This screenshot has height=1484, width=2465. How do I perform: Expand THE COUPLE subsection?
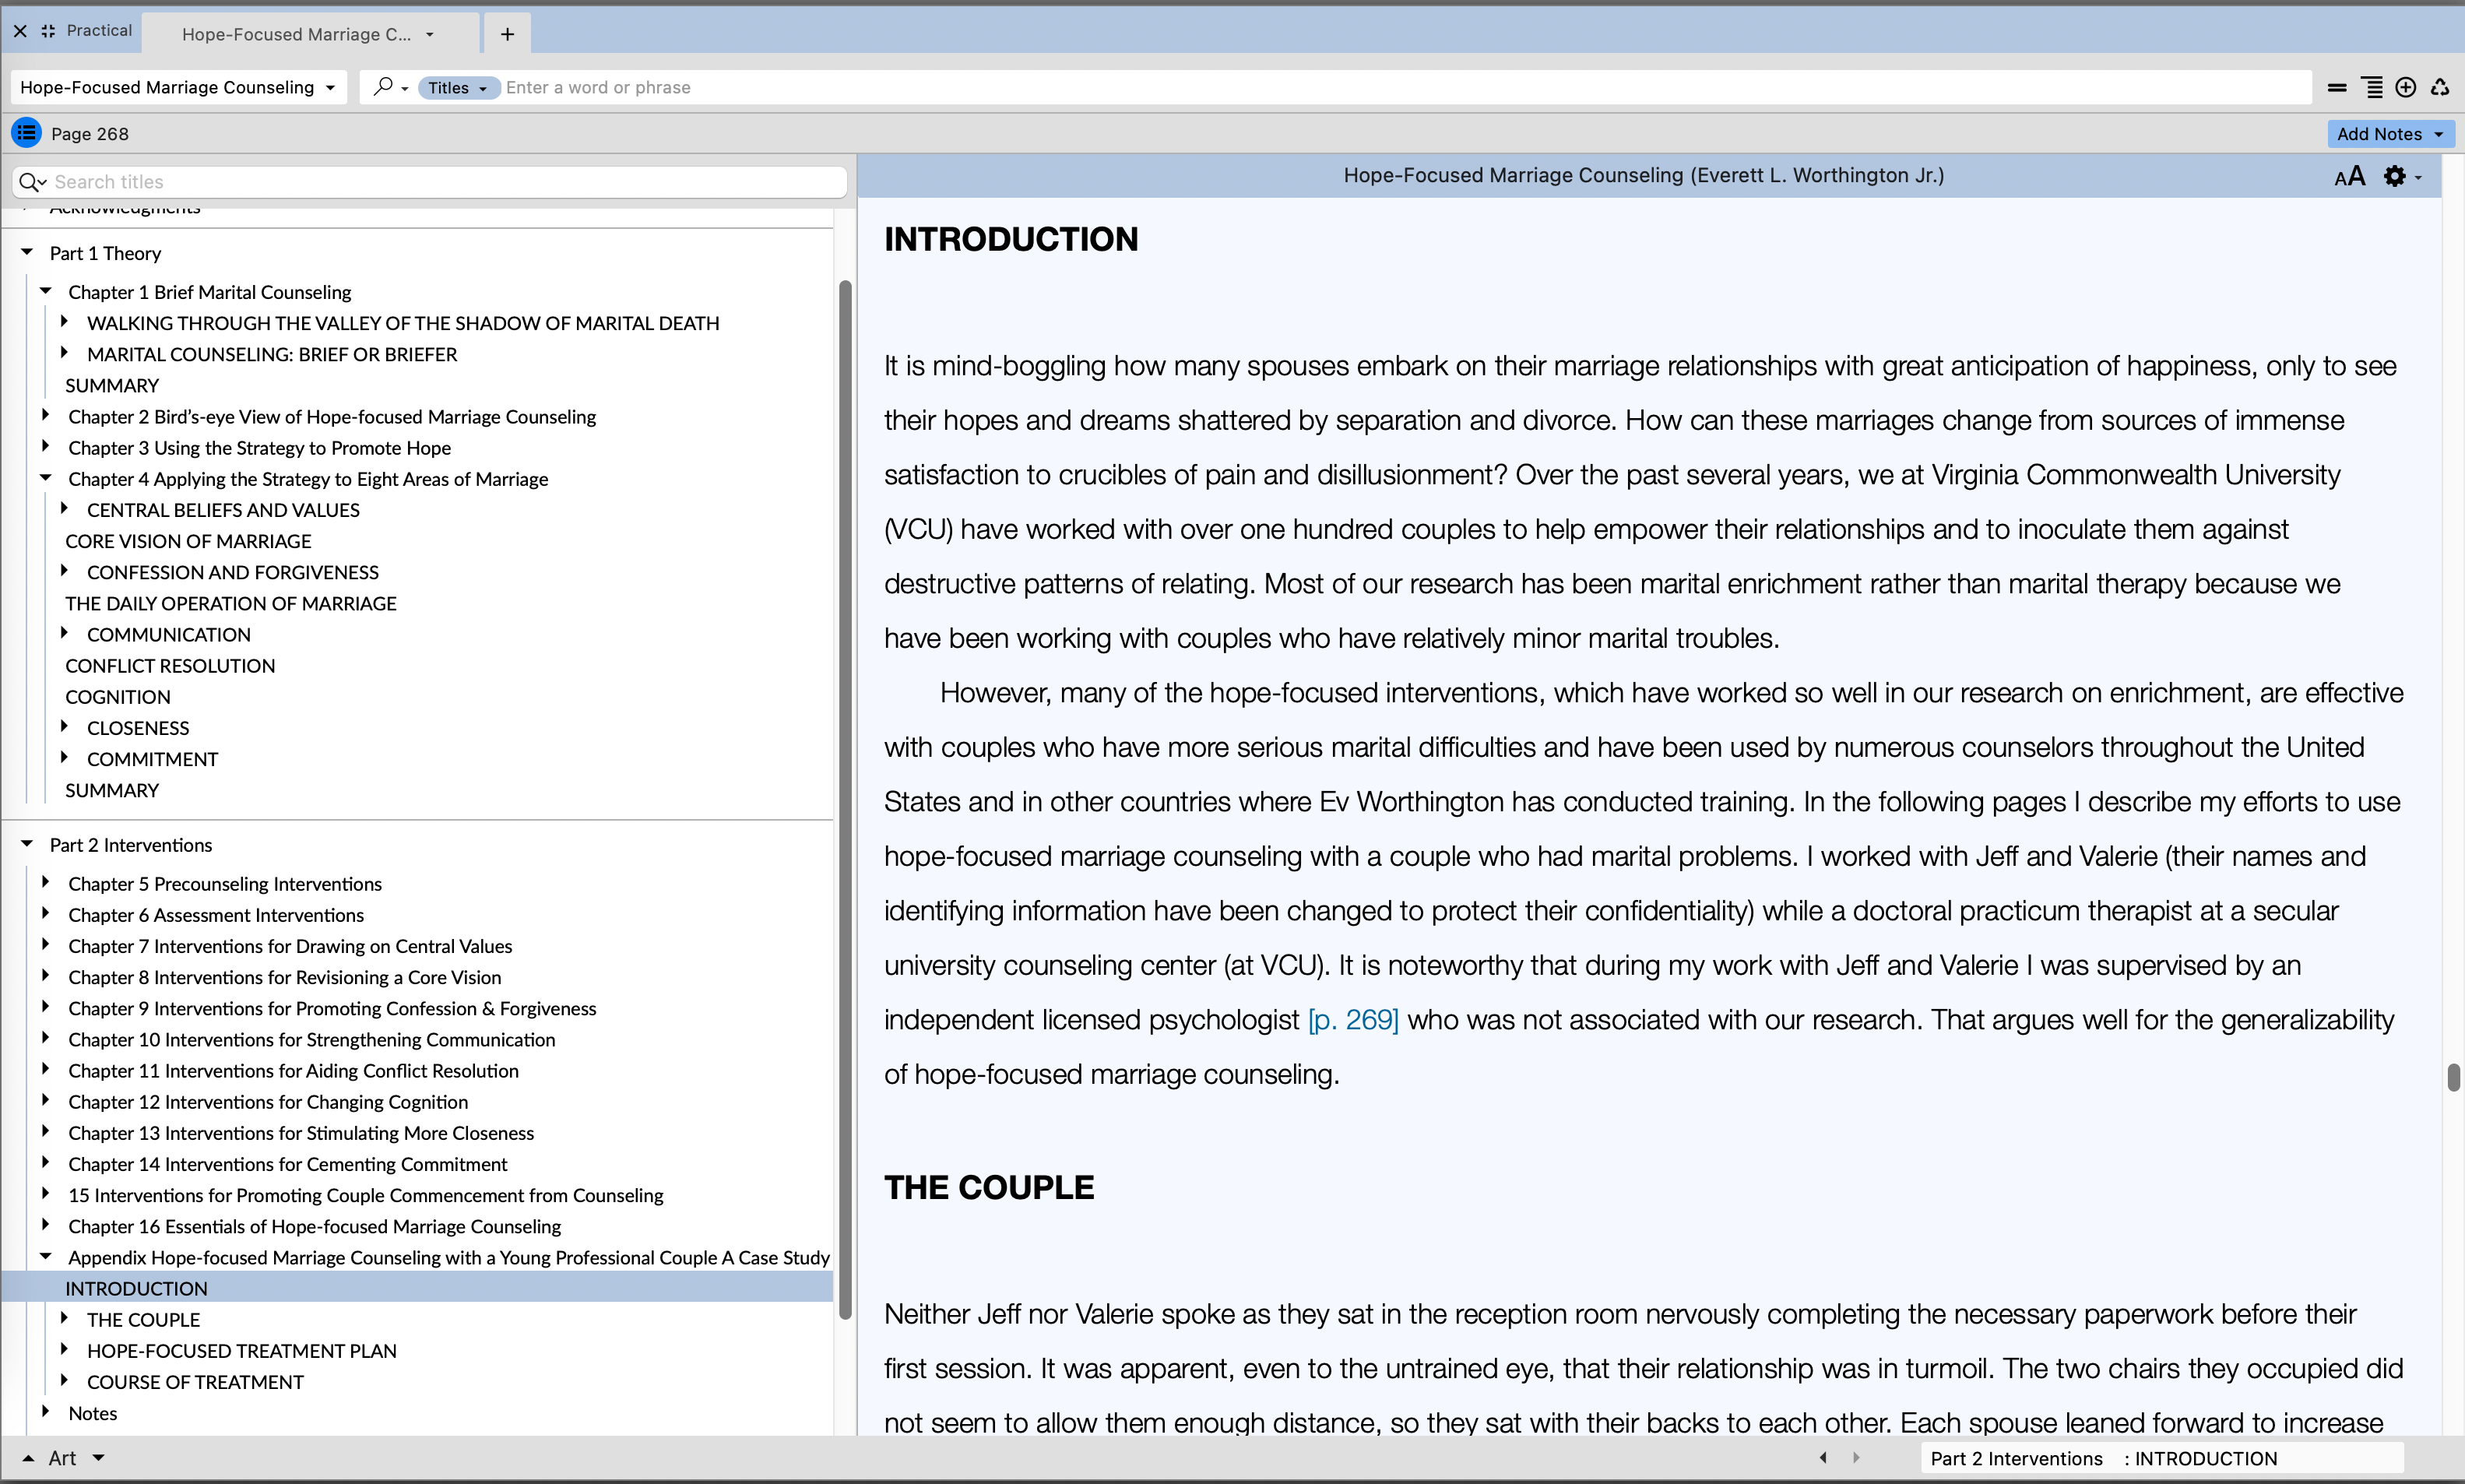64,1318
